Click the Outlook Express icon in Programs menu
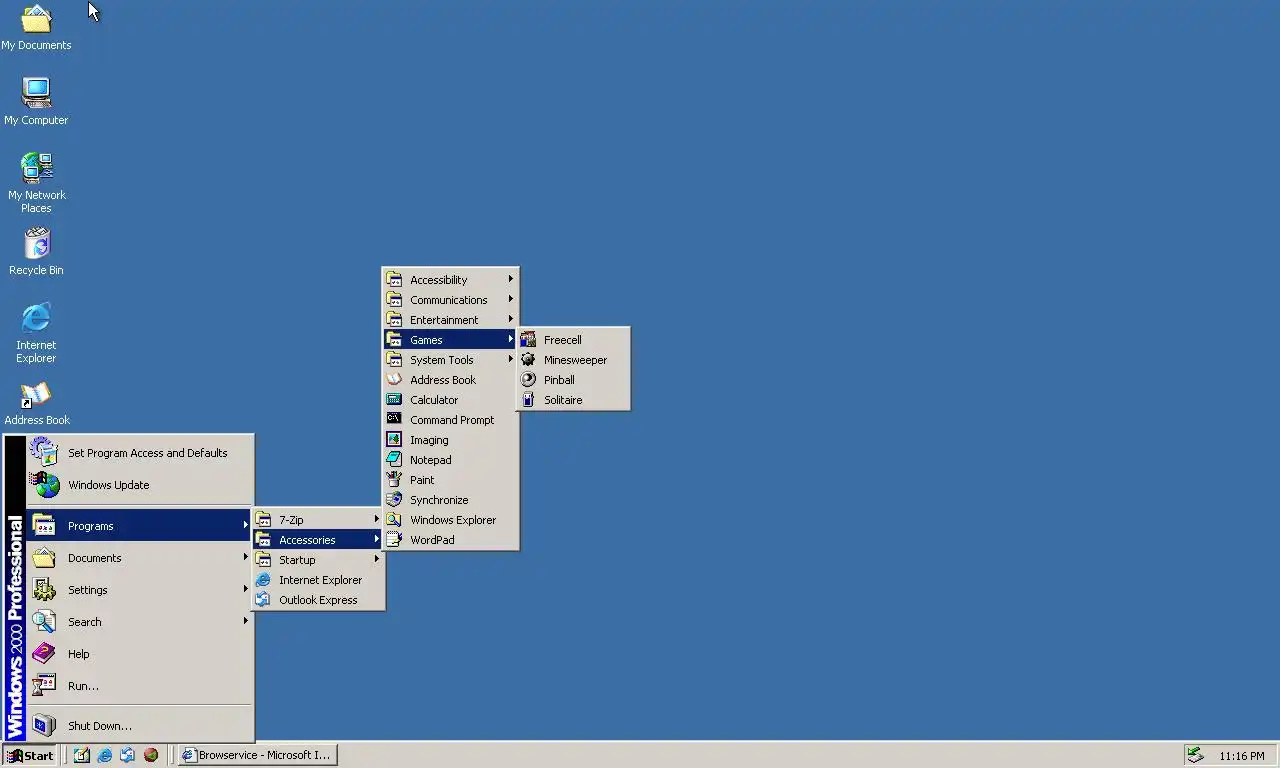The image size is (1280, 768). (263, 600)
